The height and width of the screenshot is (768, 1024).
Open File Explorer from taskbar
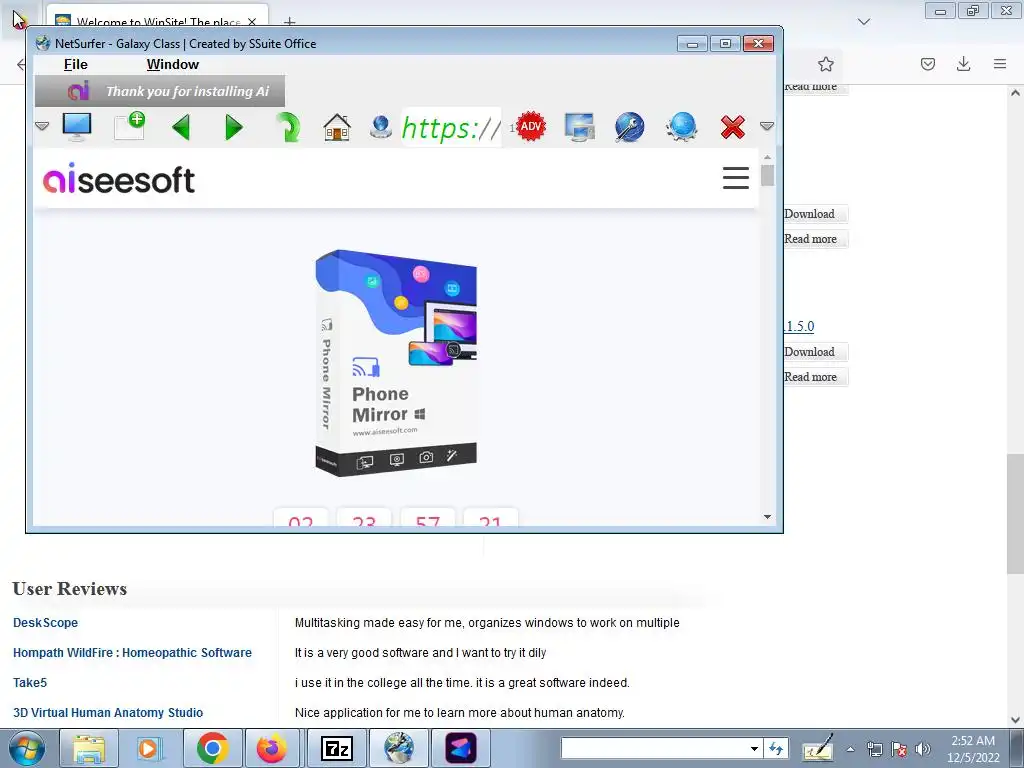(x=89, y=748)
